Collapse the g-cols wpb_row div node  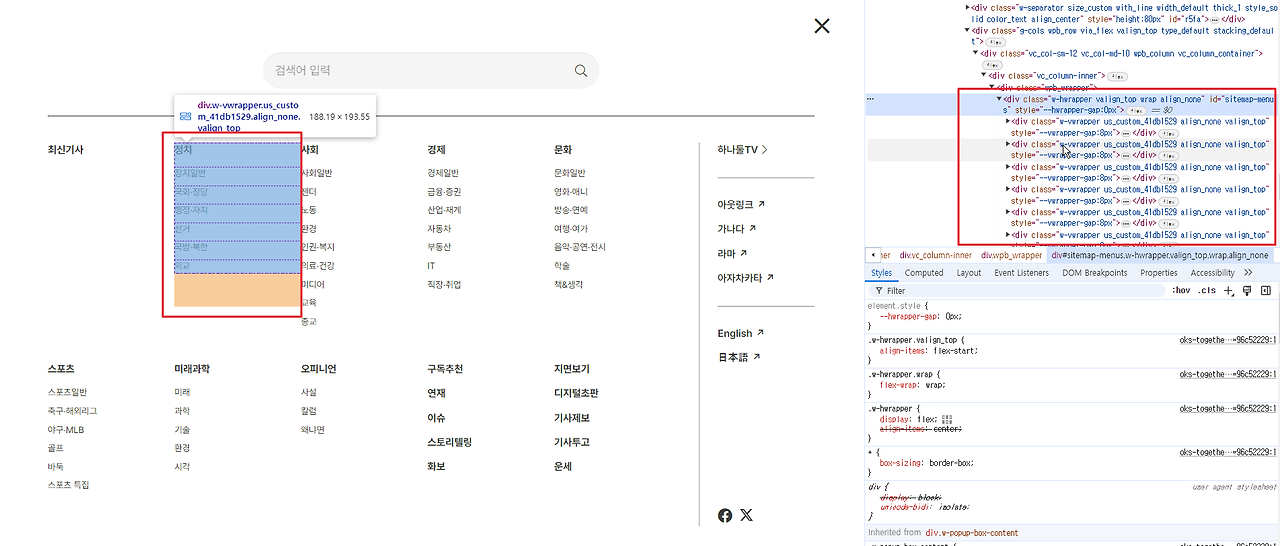pyautogui.click(x=967, y=30)
